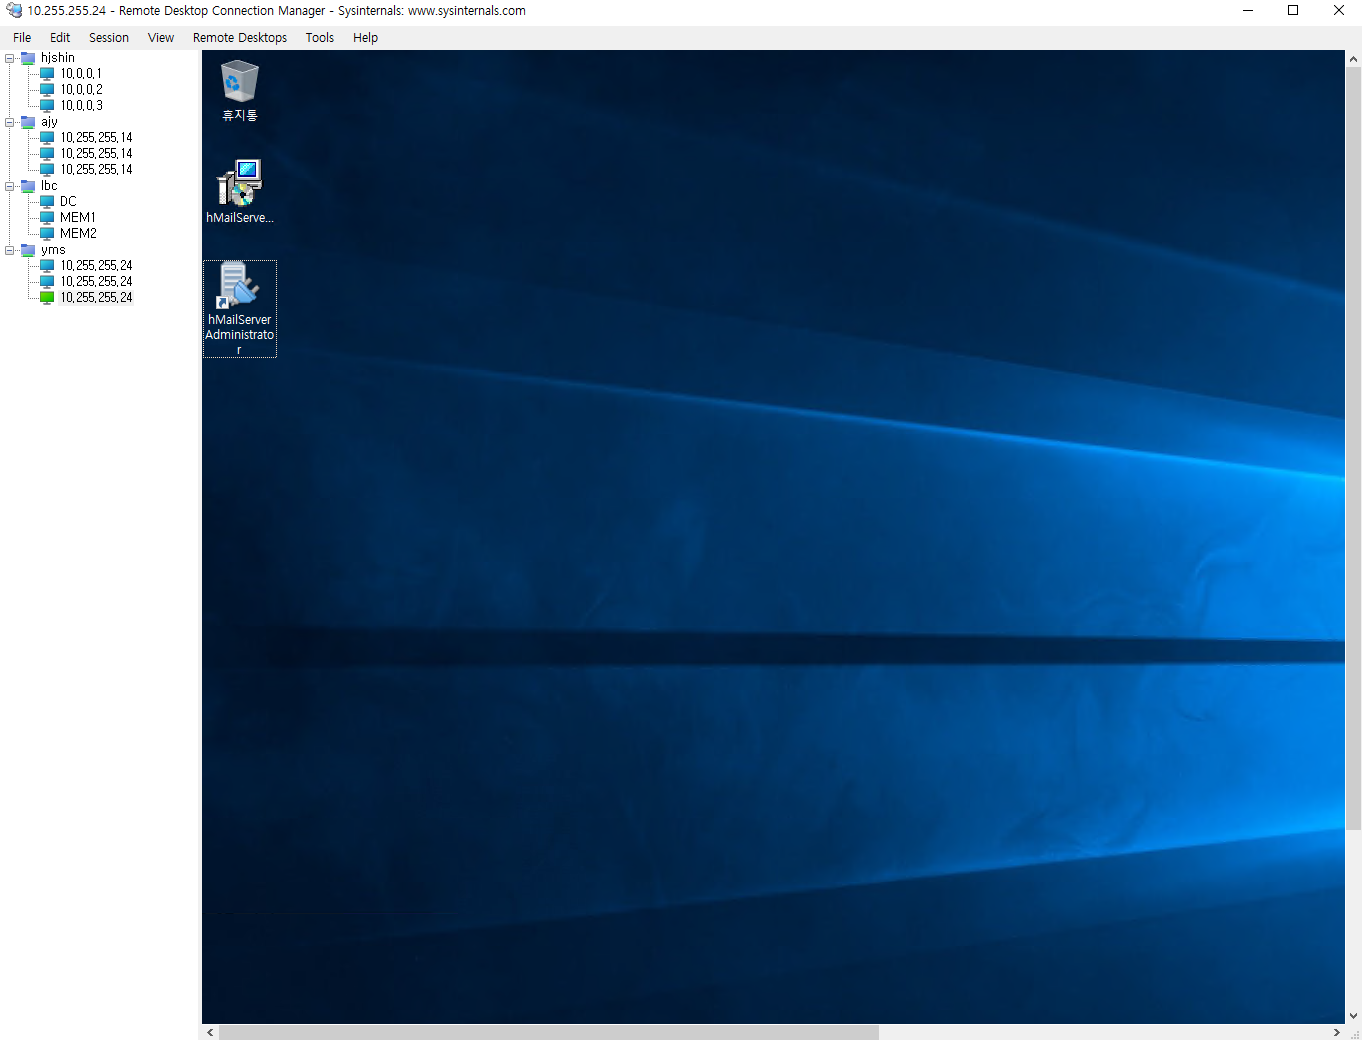Click the app icon in the title bar

[14, 11]
